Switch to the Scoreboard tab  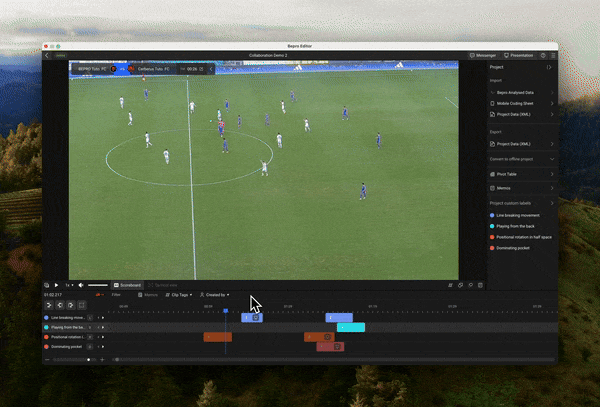pyautogui.click(x=127, y=285)
